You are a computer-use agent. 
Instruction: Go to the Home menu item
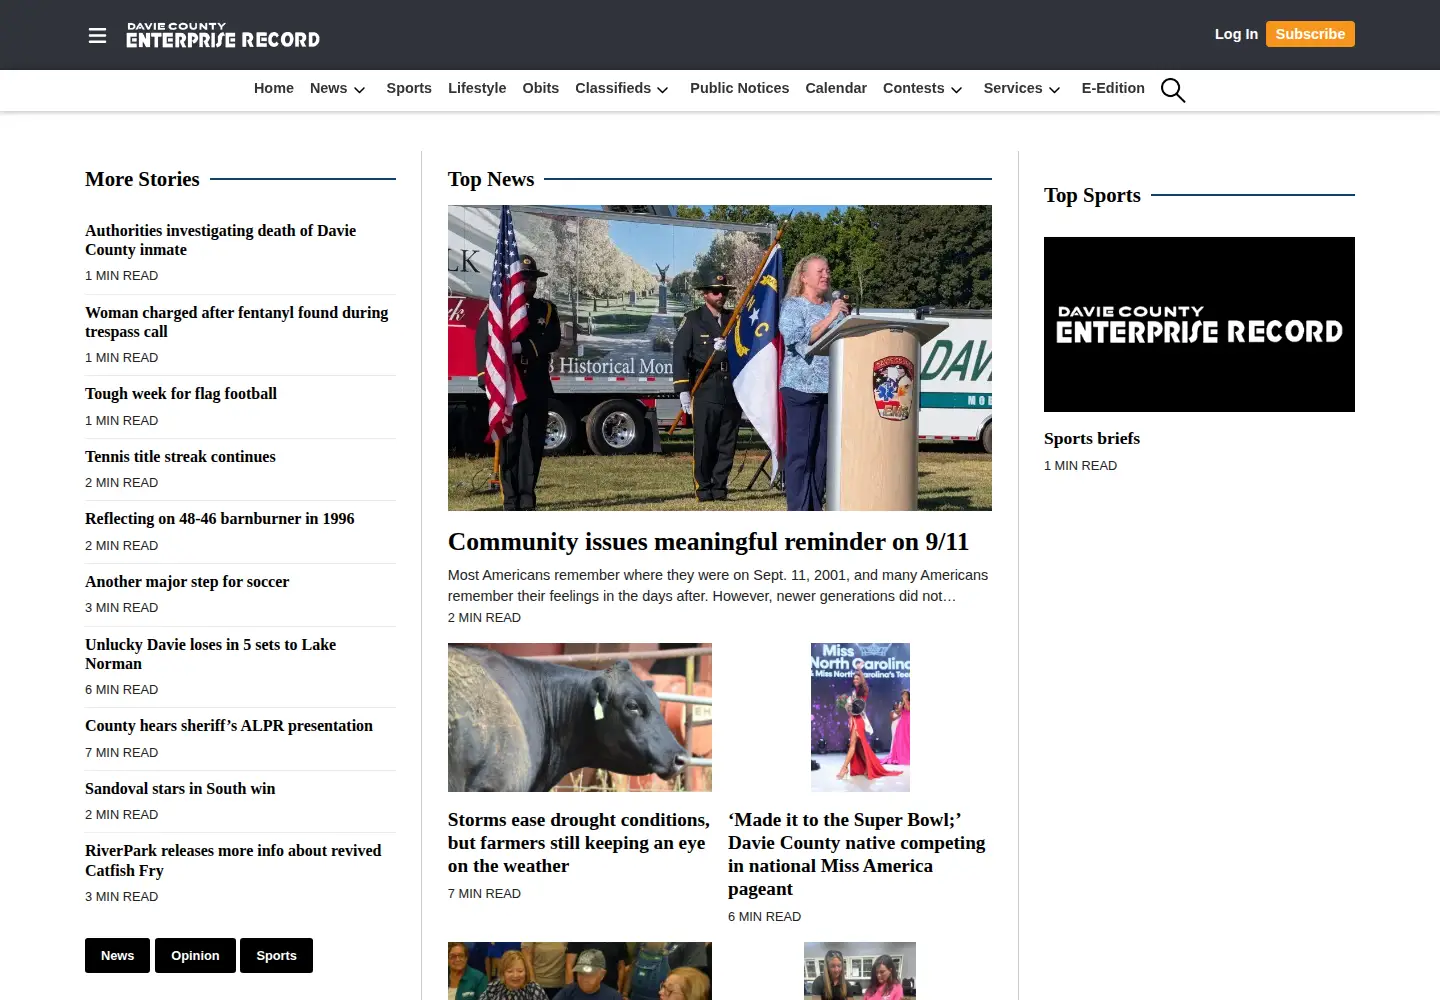pos(274,88)
